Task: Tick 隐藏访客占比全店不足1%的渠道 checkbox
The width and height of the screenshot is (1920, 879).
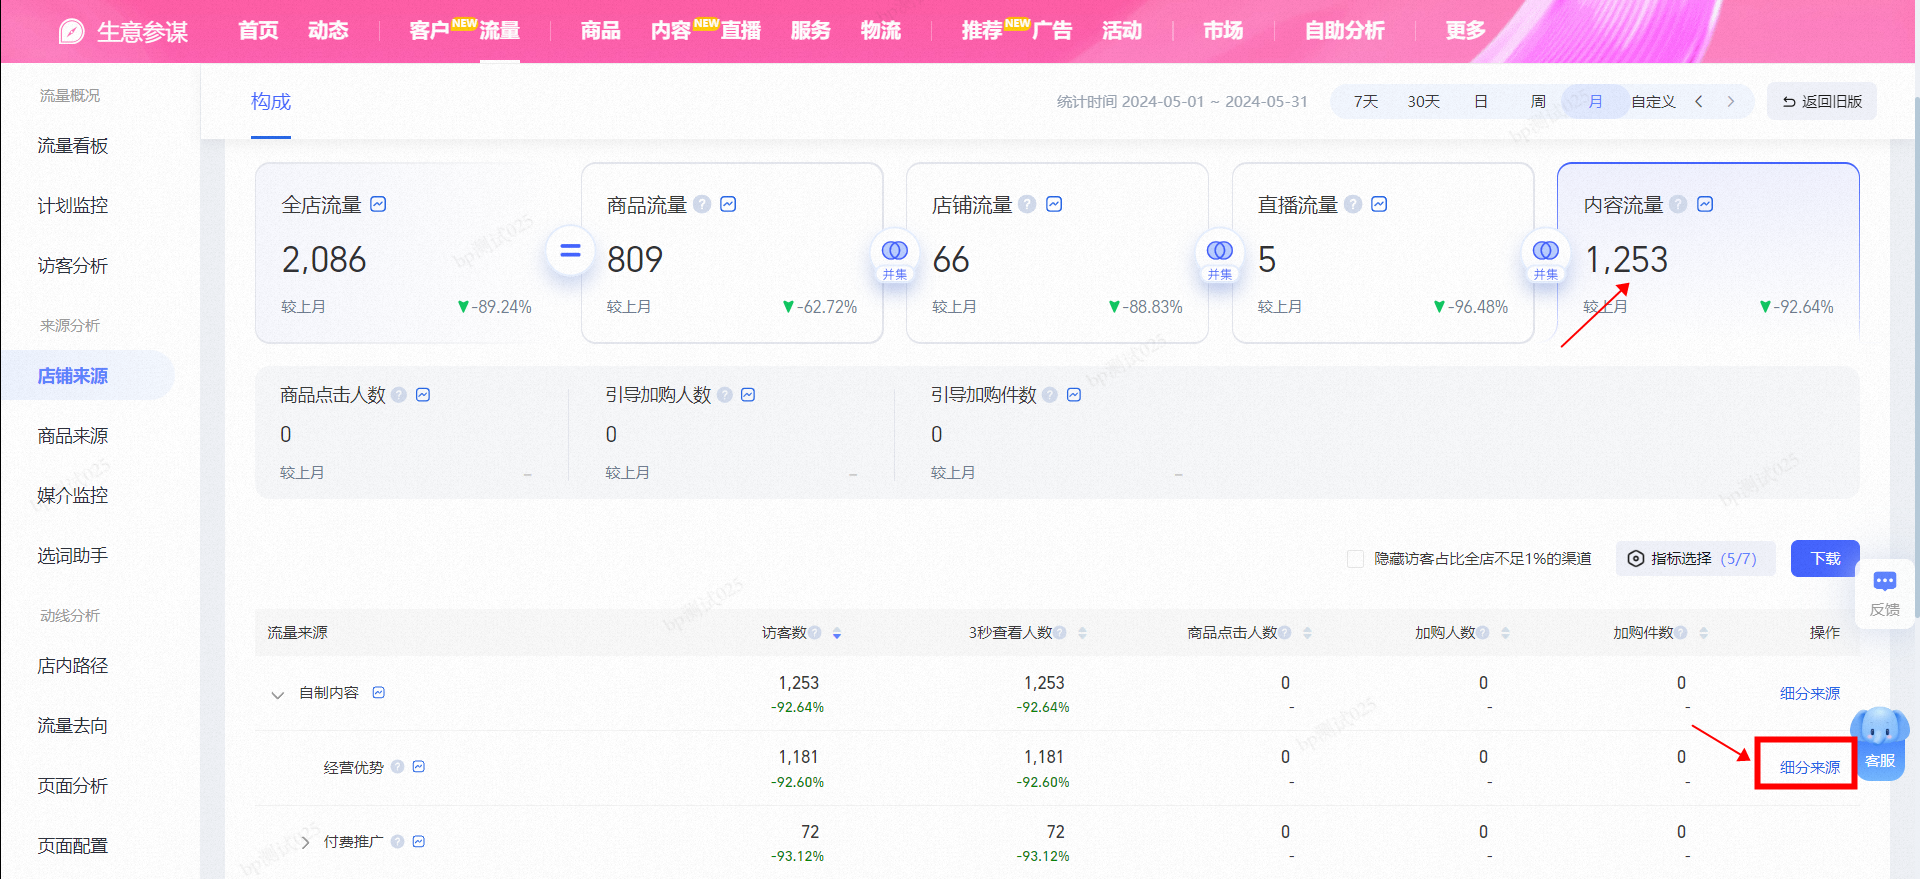Action: point(1355,559)
